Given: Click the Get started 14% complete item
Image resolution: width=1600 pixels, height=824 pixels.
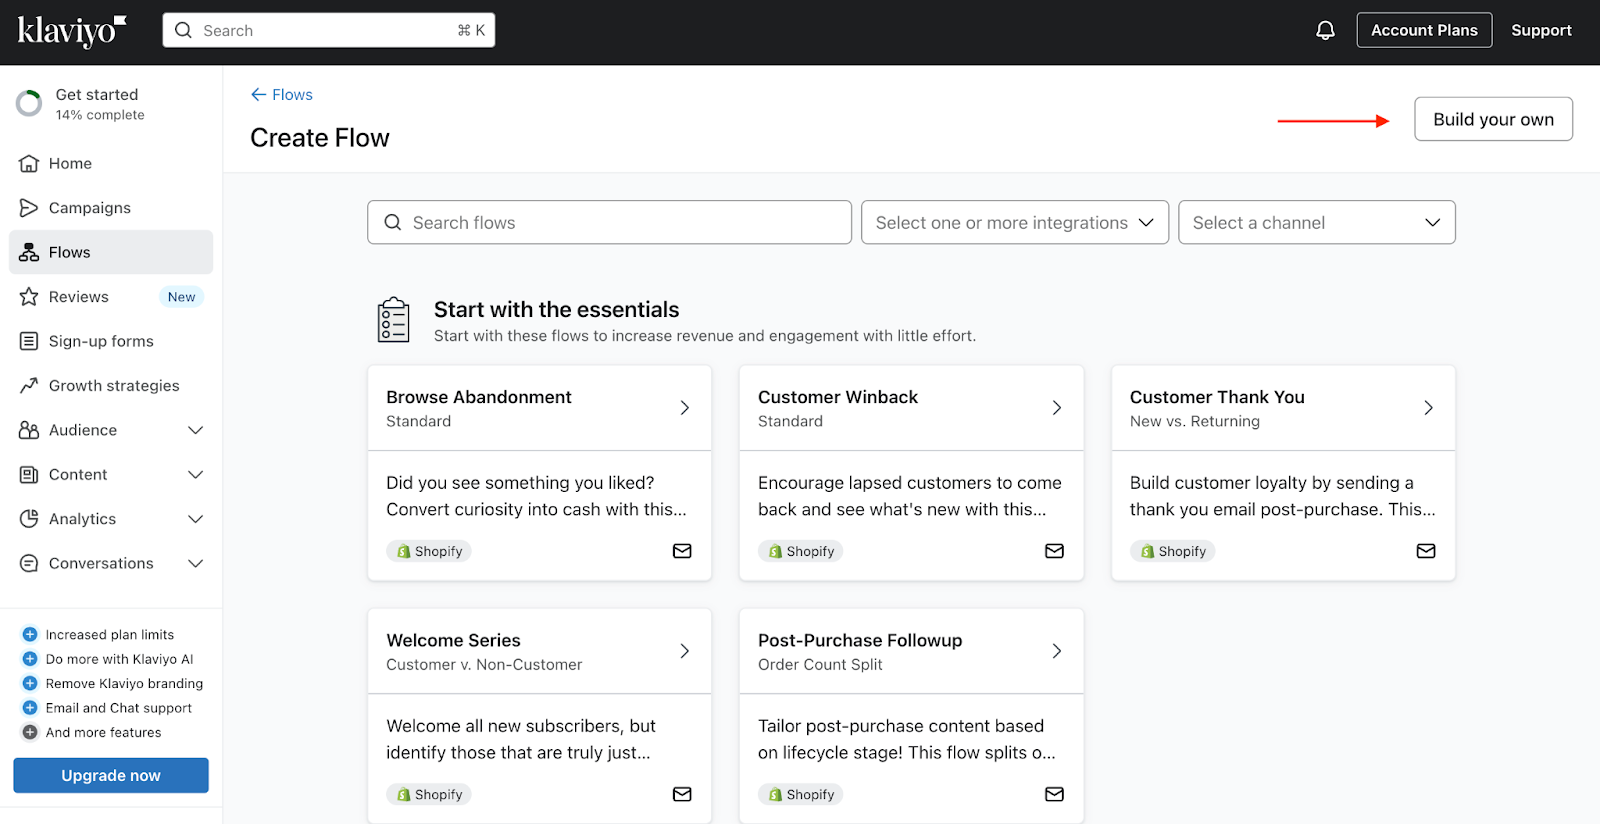Looking at the screenshot, I should [111, 103].
